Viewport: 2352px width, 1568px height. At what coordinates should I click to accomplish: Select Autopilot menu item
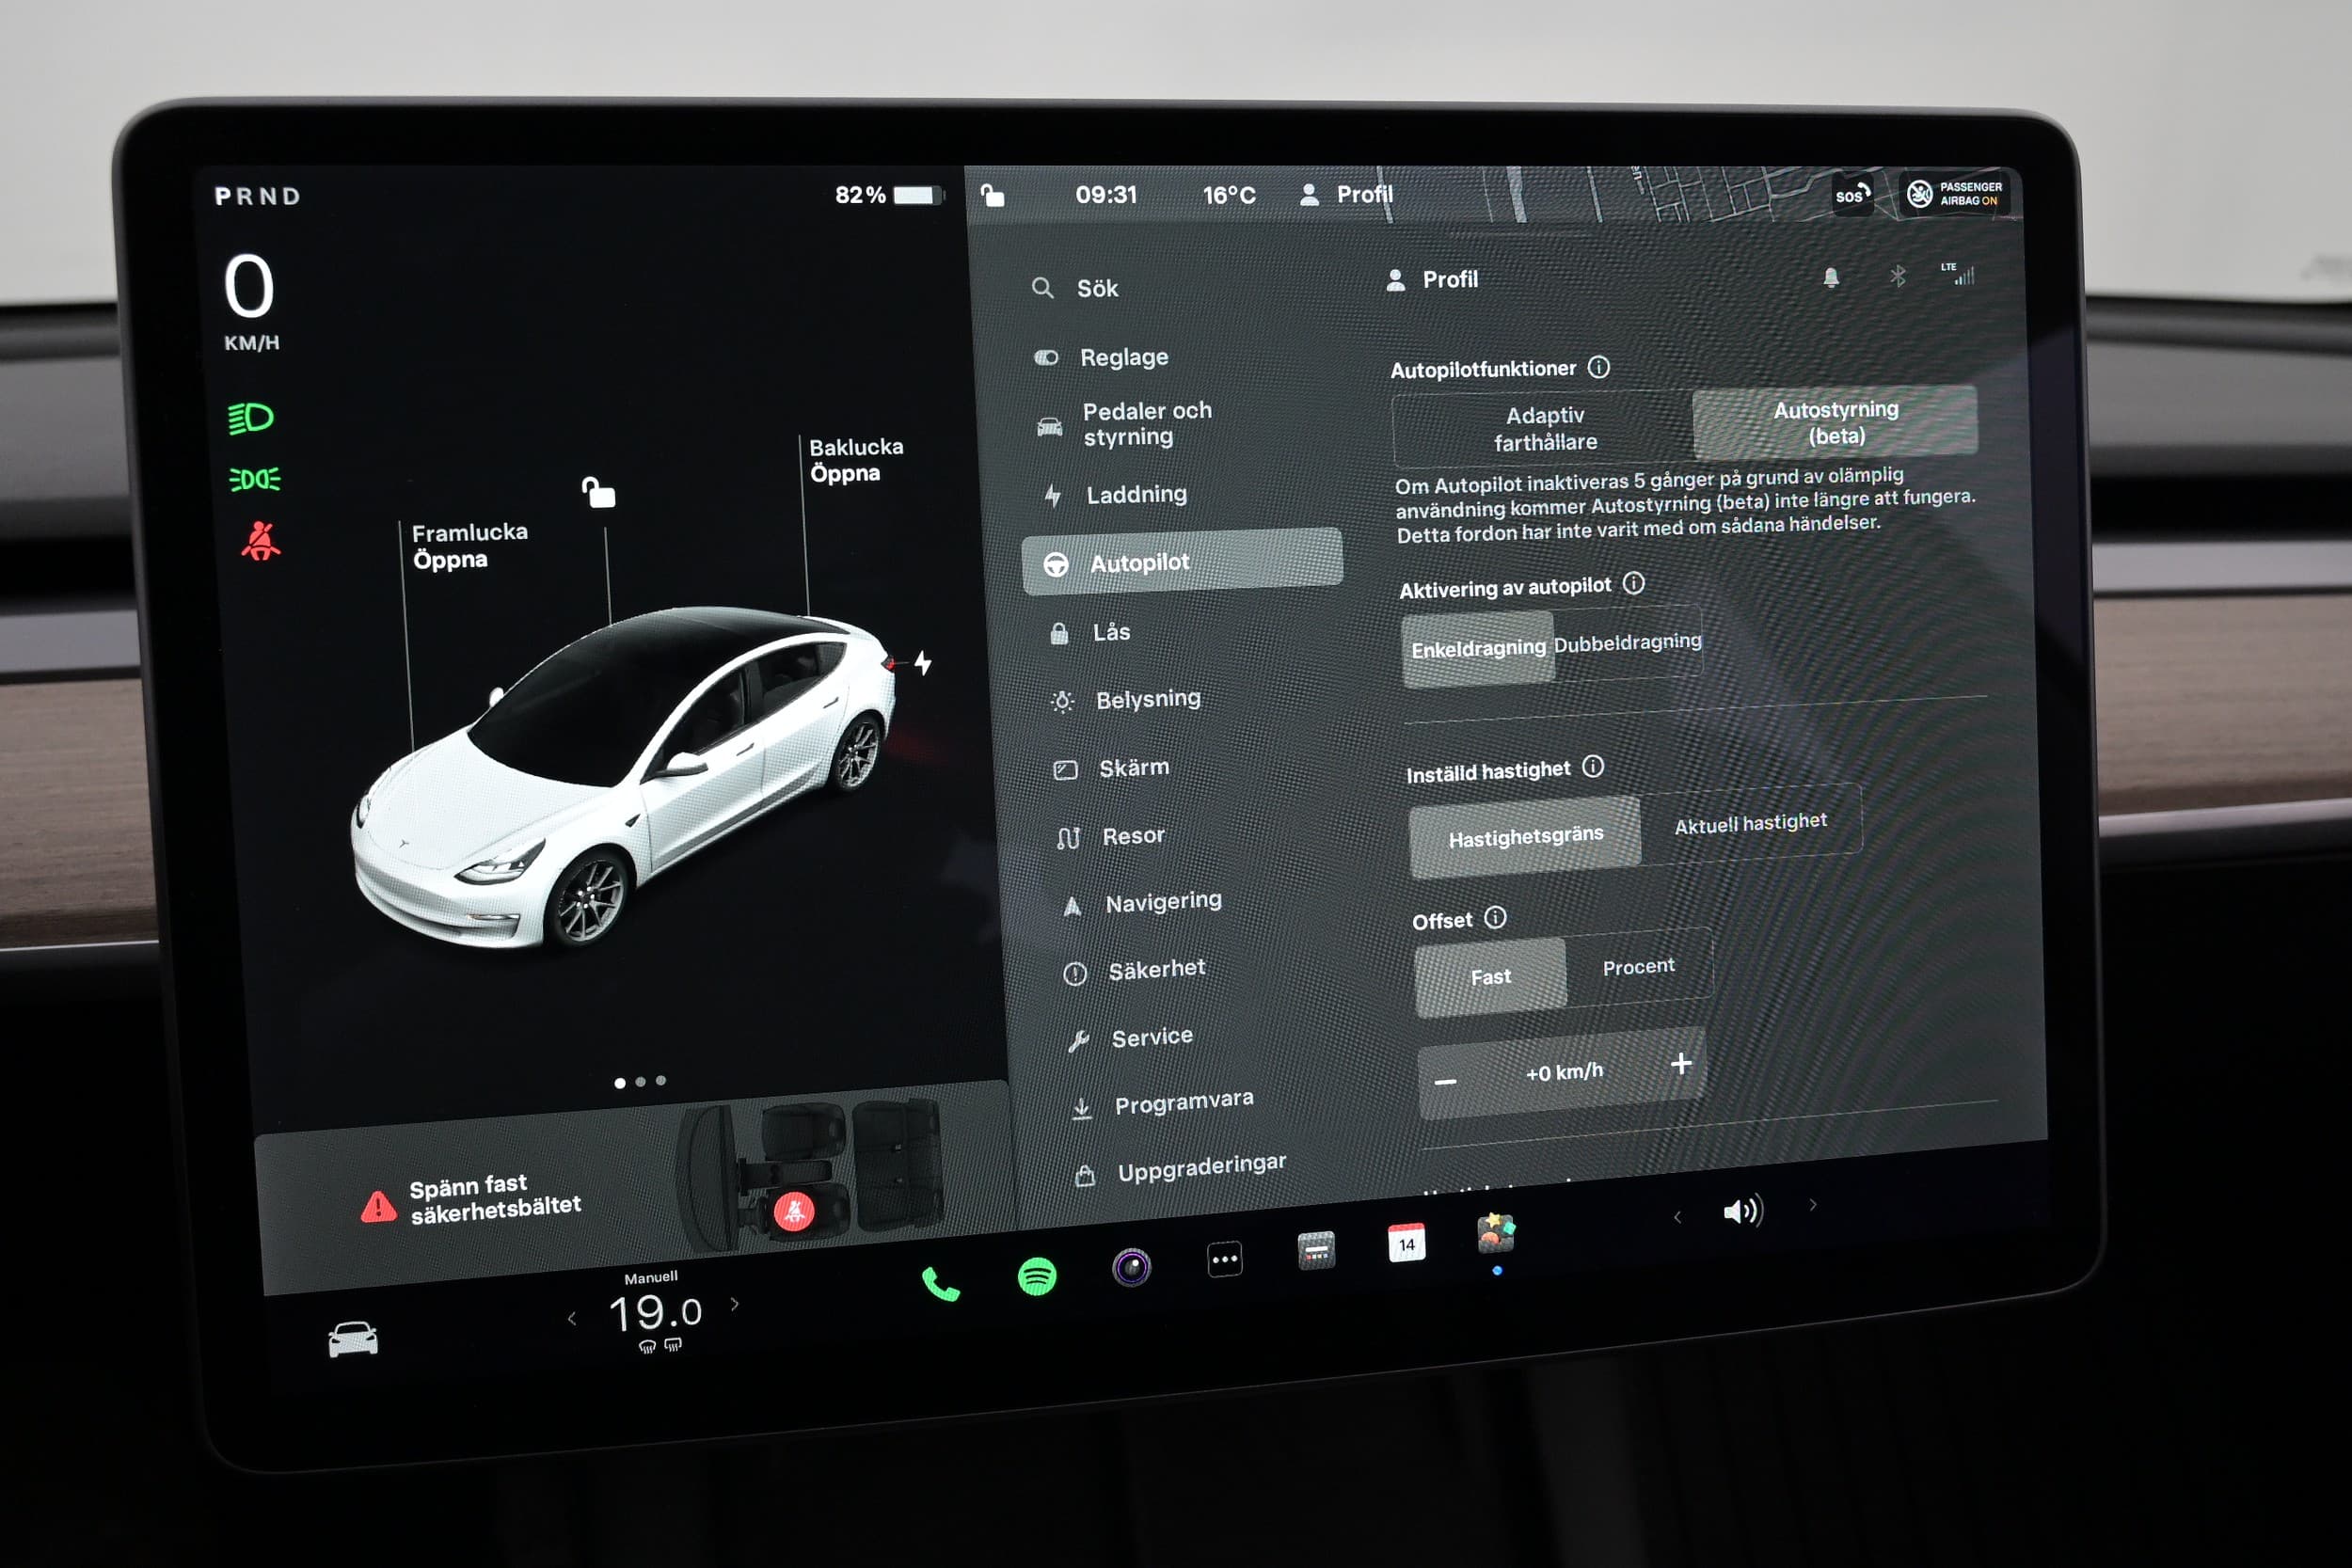(x=1181, y=562)
